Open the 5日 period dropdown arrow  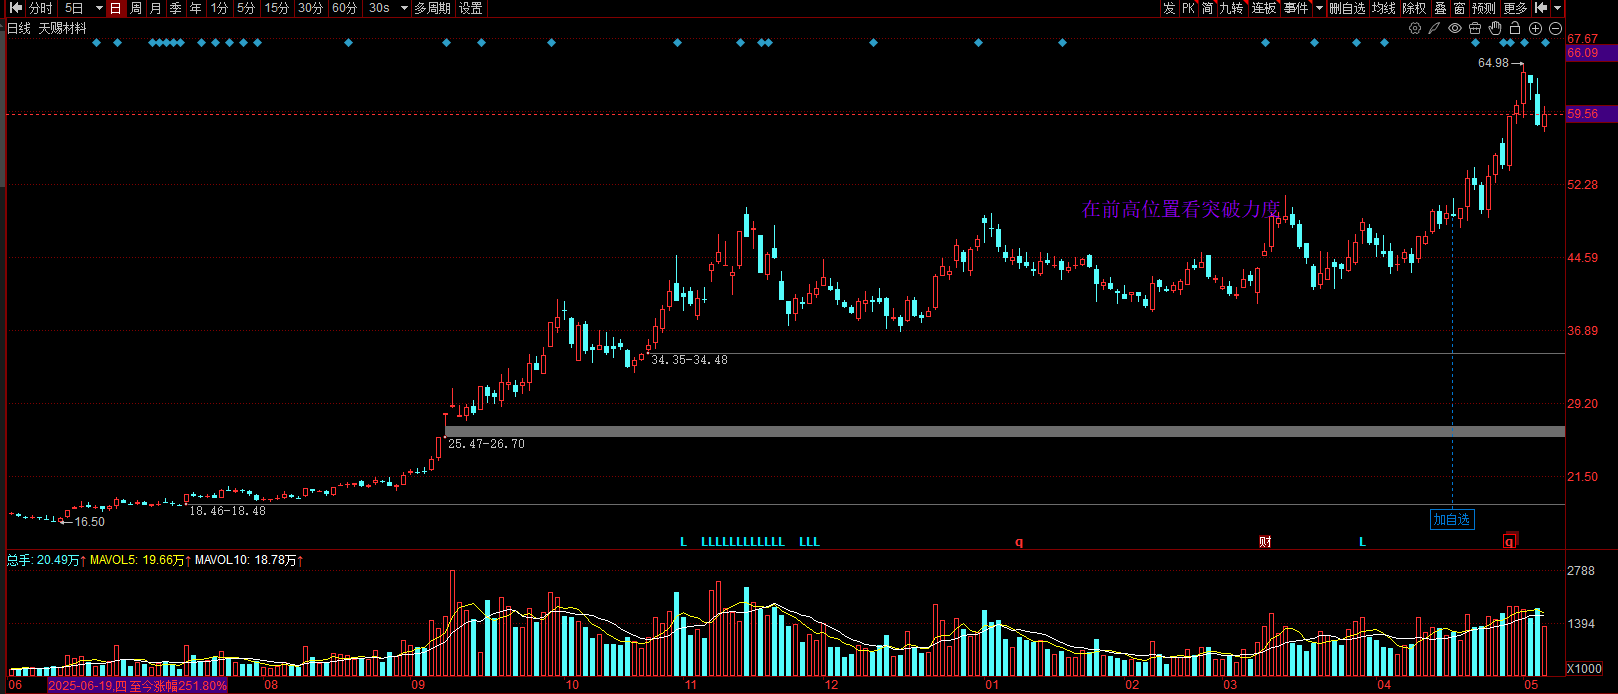[x=99, y=8]
